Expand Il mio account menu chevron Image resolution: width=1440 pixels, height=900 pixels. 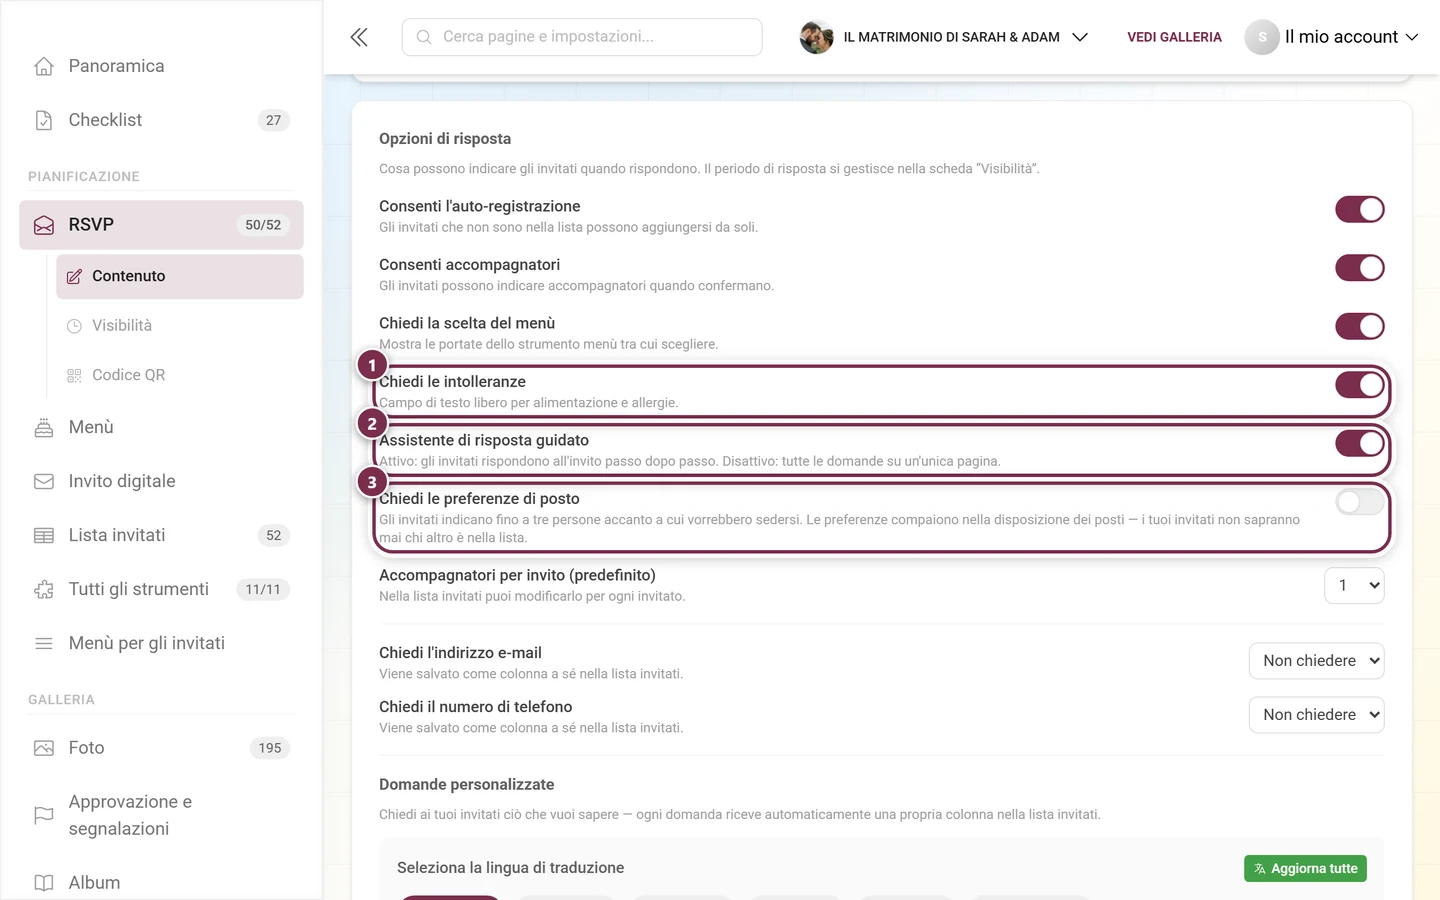click(x=1412, y=37)
